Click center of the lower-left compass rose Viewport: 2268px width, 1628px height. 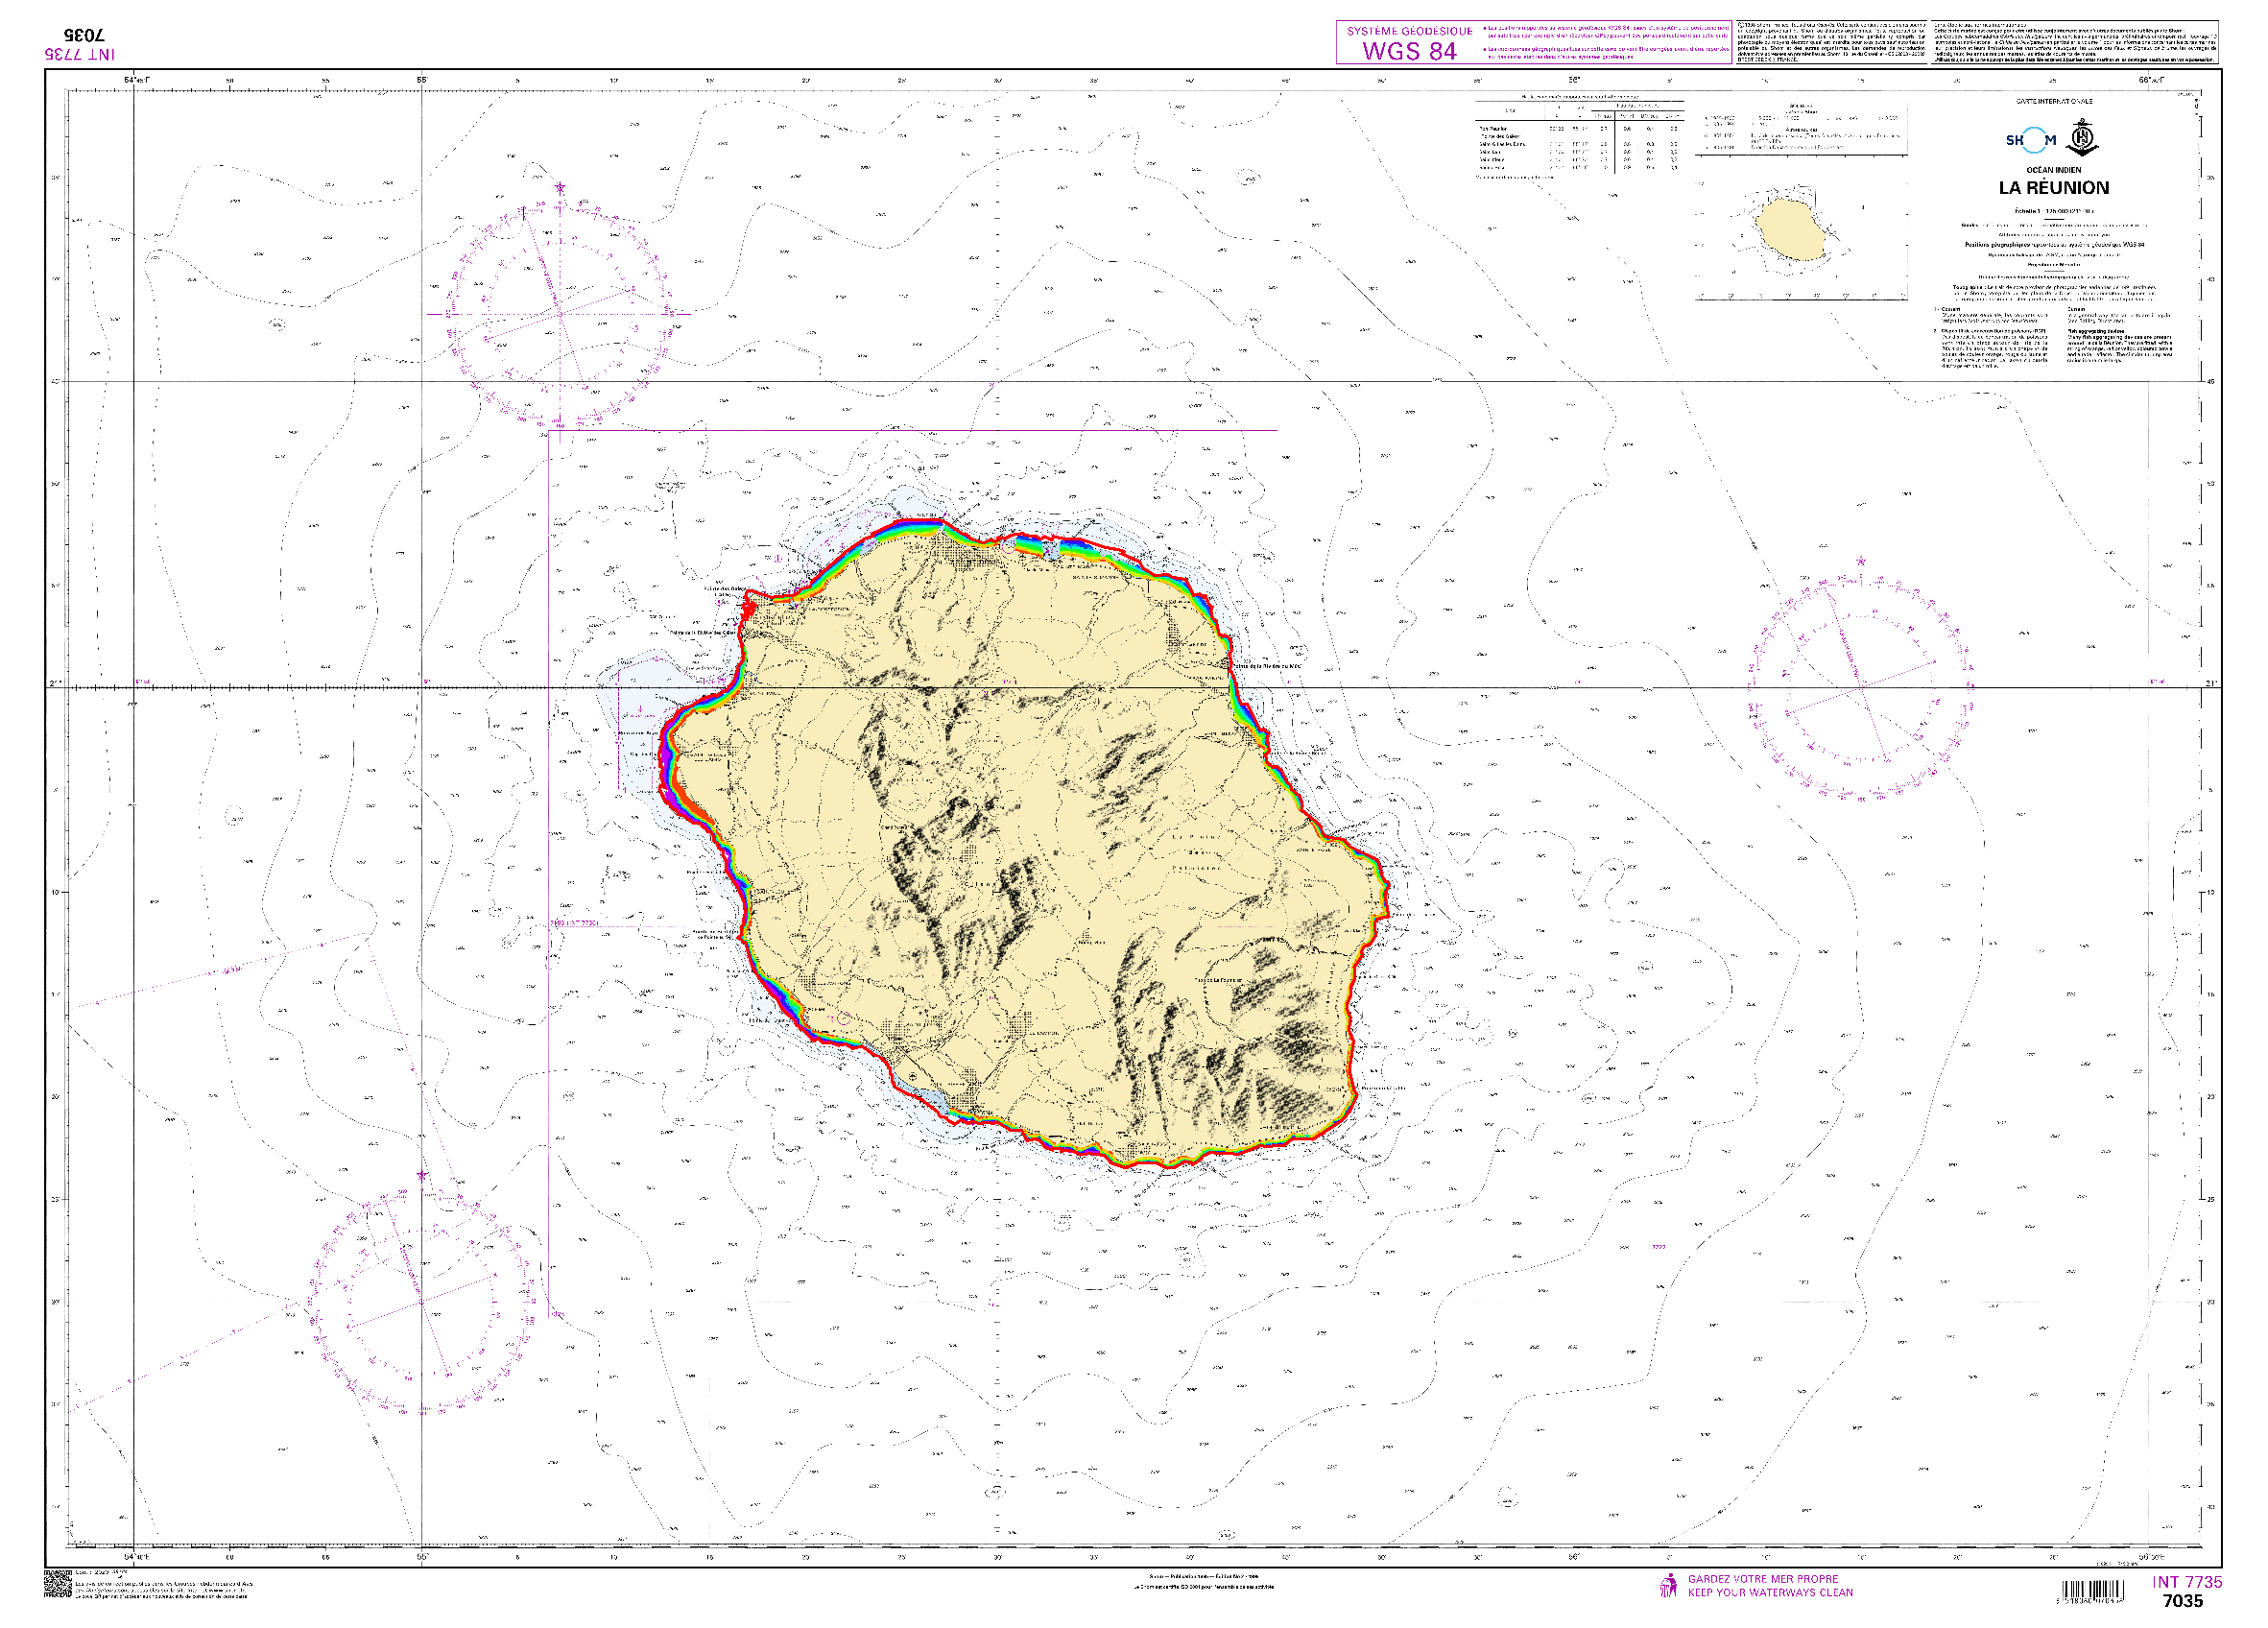(x=423, y=1302)
